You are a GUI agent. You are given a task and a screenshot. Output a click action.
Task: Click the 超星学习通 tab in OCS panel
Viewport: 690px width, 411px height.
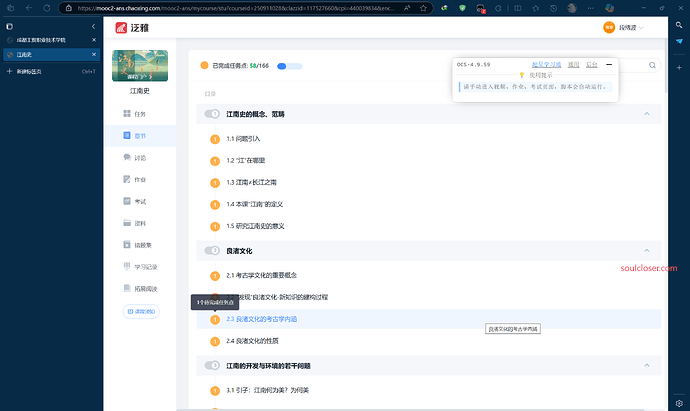[546, 65]
